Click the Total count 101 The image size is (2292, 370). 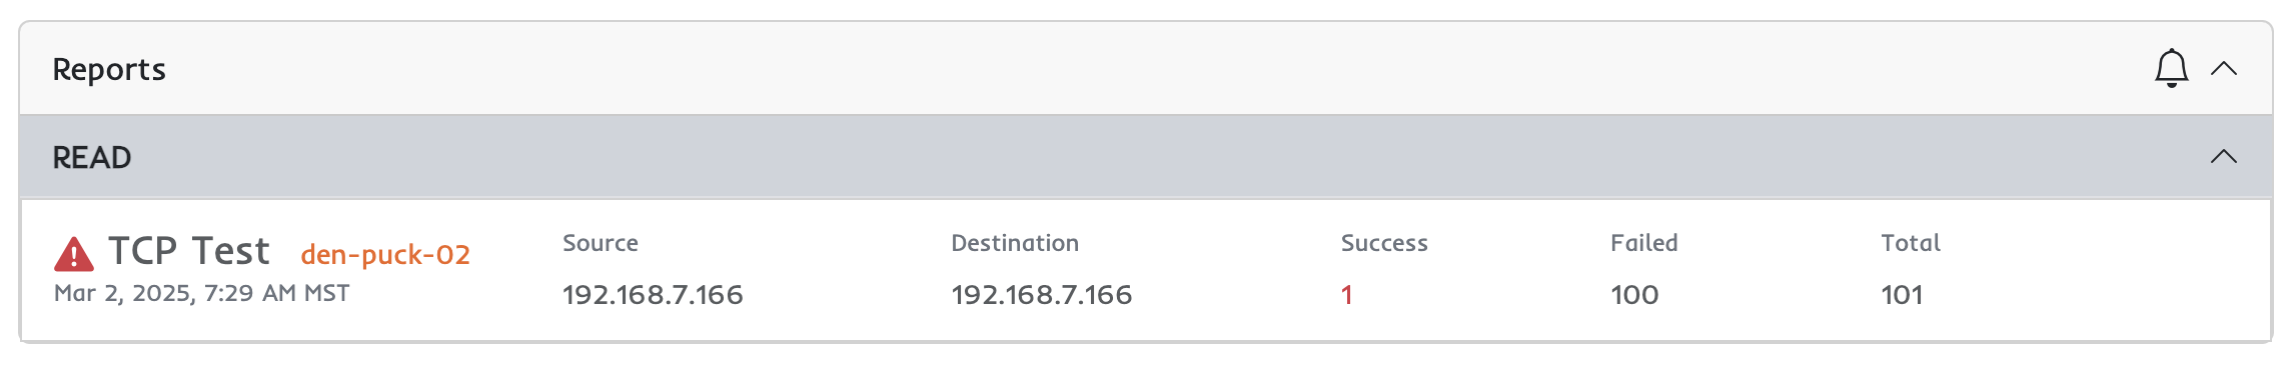[1902, 295]
